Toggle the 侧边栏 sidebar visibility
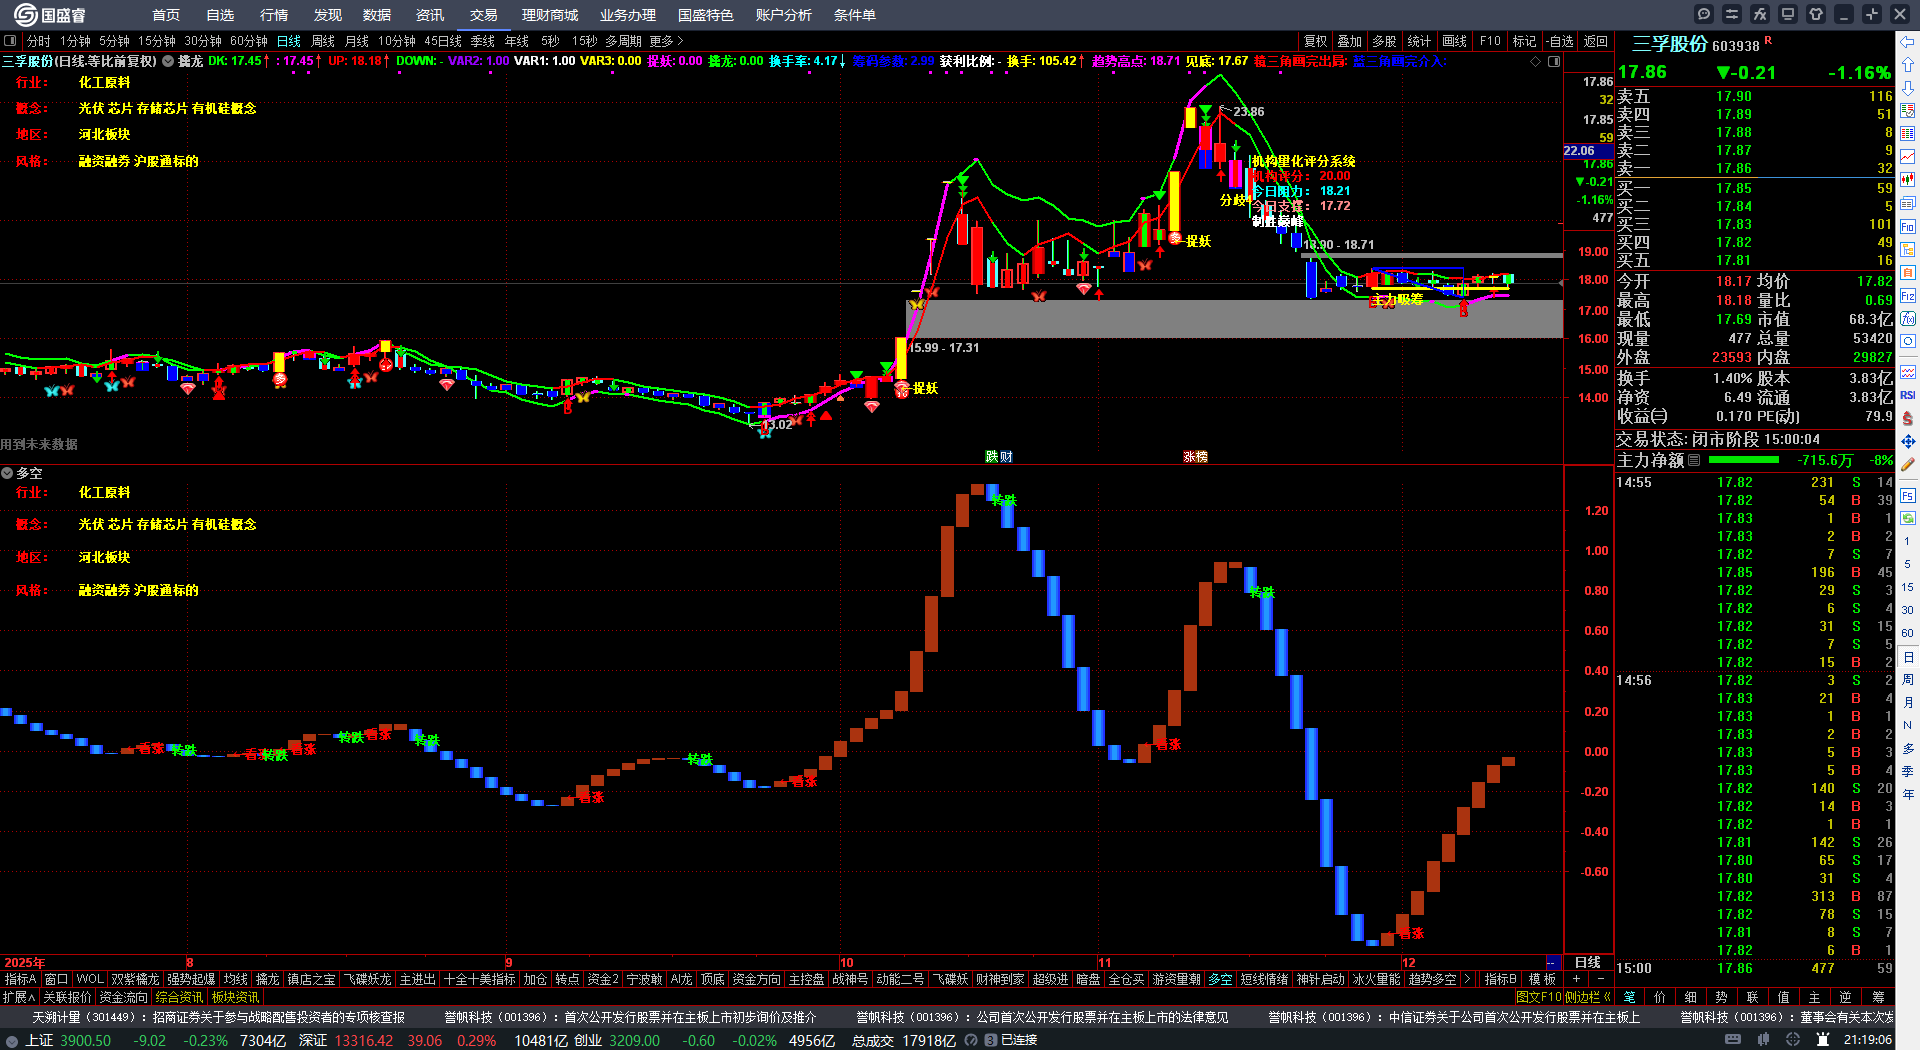The height and width of the screenshot is (1050, 1920). (1588, 996)
